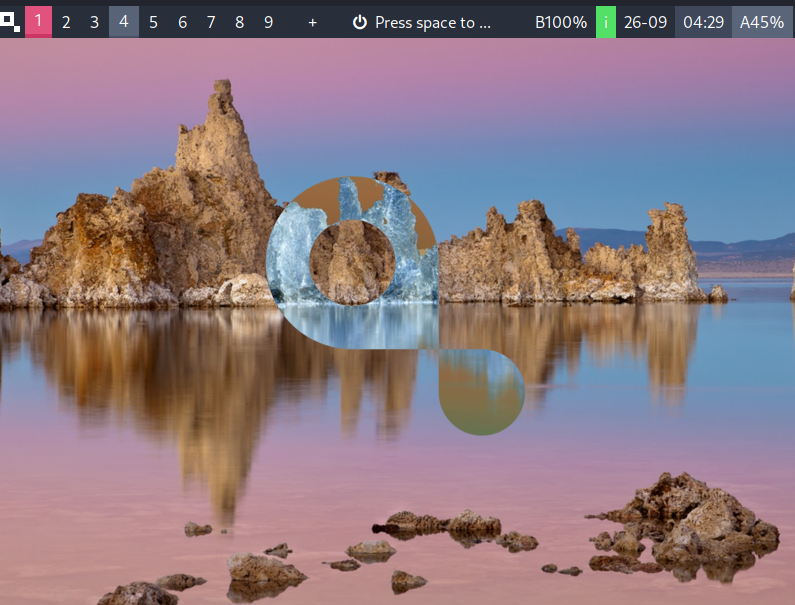Screen dimensions: 795x605
Task: Click the plus button after workspace 9
Action: tap(312, 22)
